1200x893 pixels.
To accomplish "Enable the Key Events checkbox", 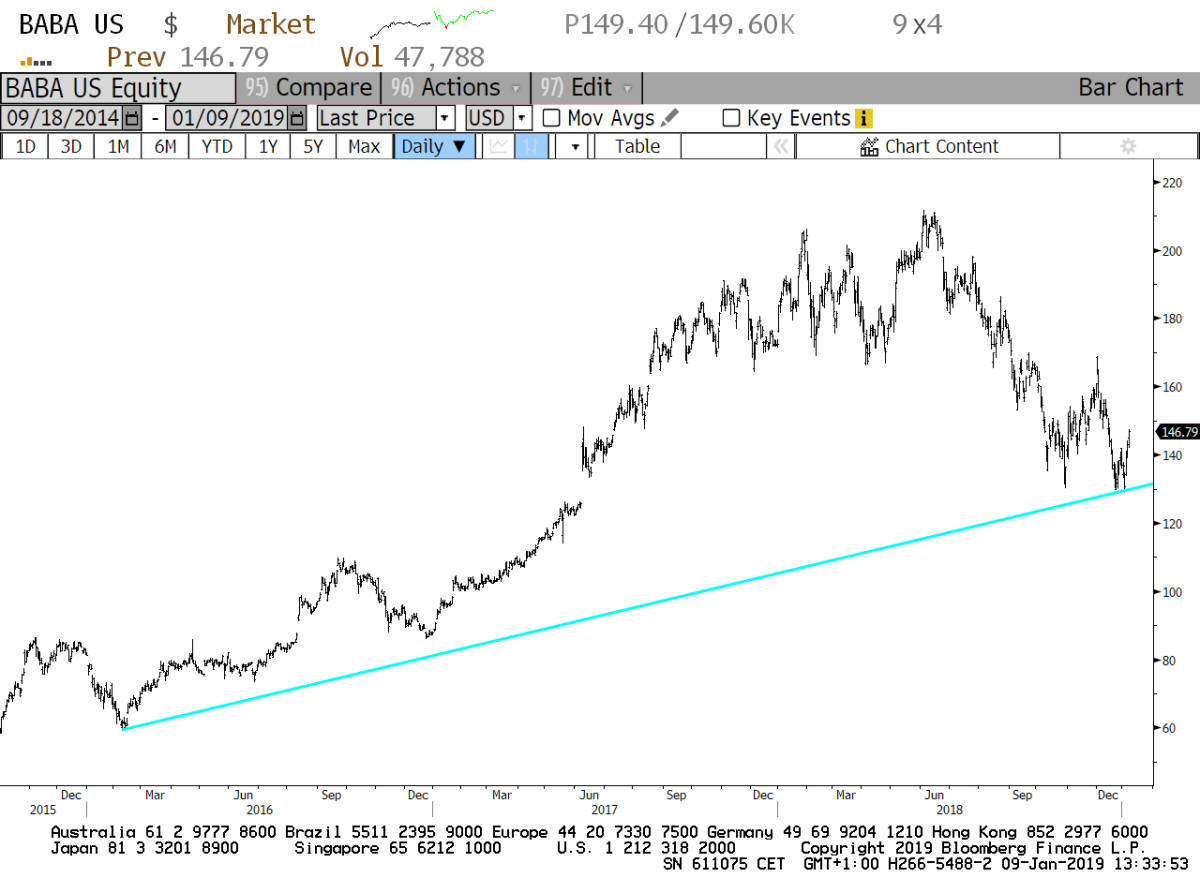I will (731, 118).
